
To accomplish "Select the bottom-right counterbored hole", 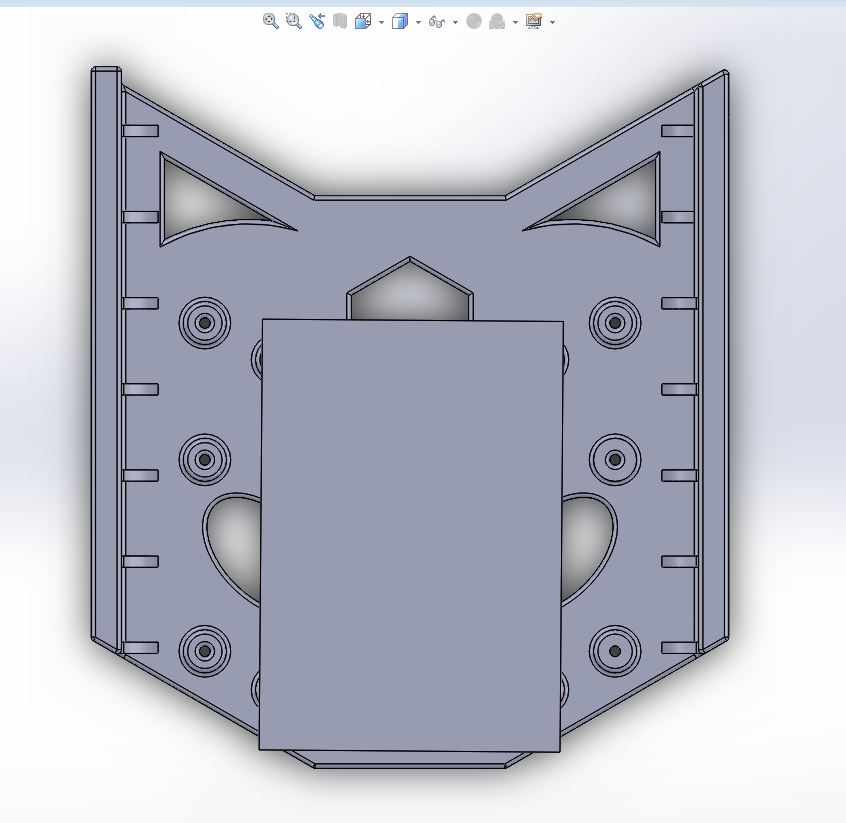I will point(615,651).
